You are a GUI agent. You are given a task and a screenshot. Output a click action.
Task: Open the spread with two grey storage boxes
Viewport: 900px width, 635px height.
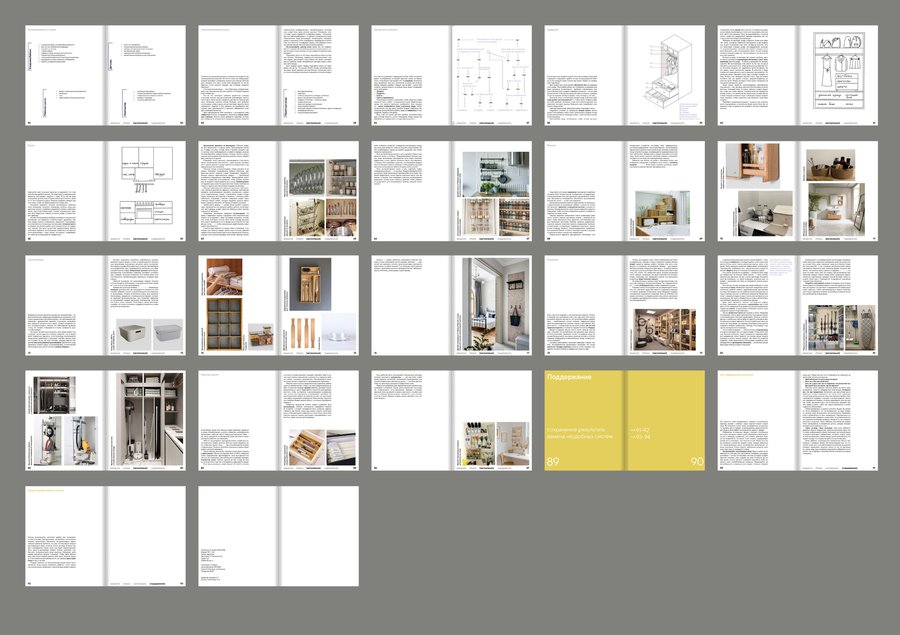(106, 305)
